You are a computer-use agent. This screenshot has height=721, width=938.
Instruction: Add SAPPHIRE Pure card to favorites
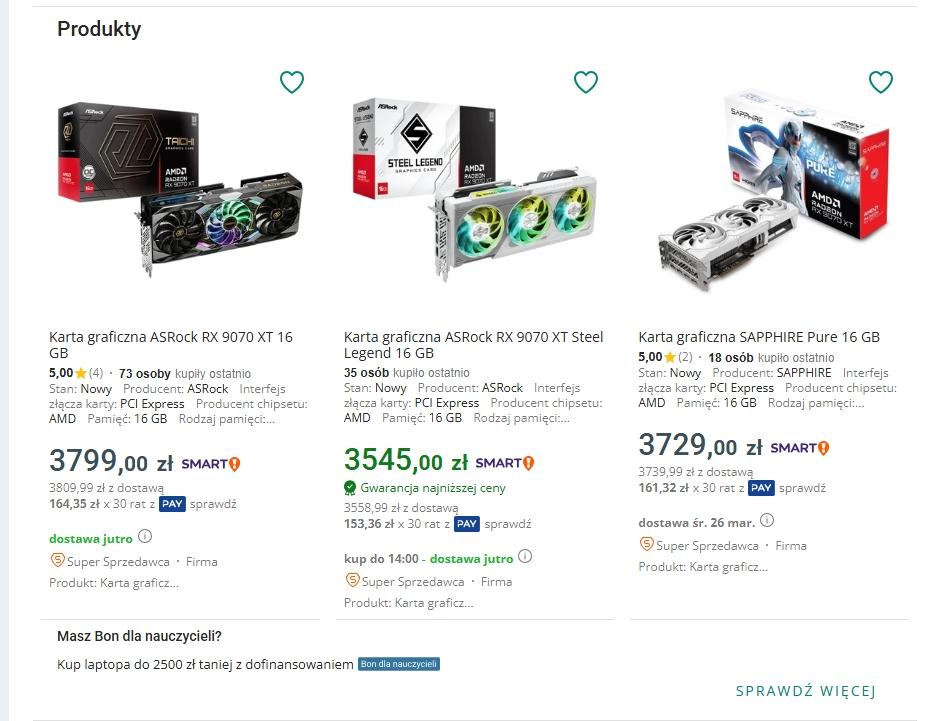(x=880, y=82)
